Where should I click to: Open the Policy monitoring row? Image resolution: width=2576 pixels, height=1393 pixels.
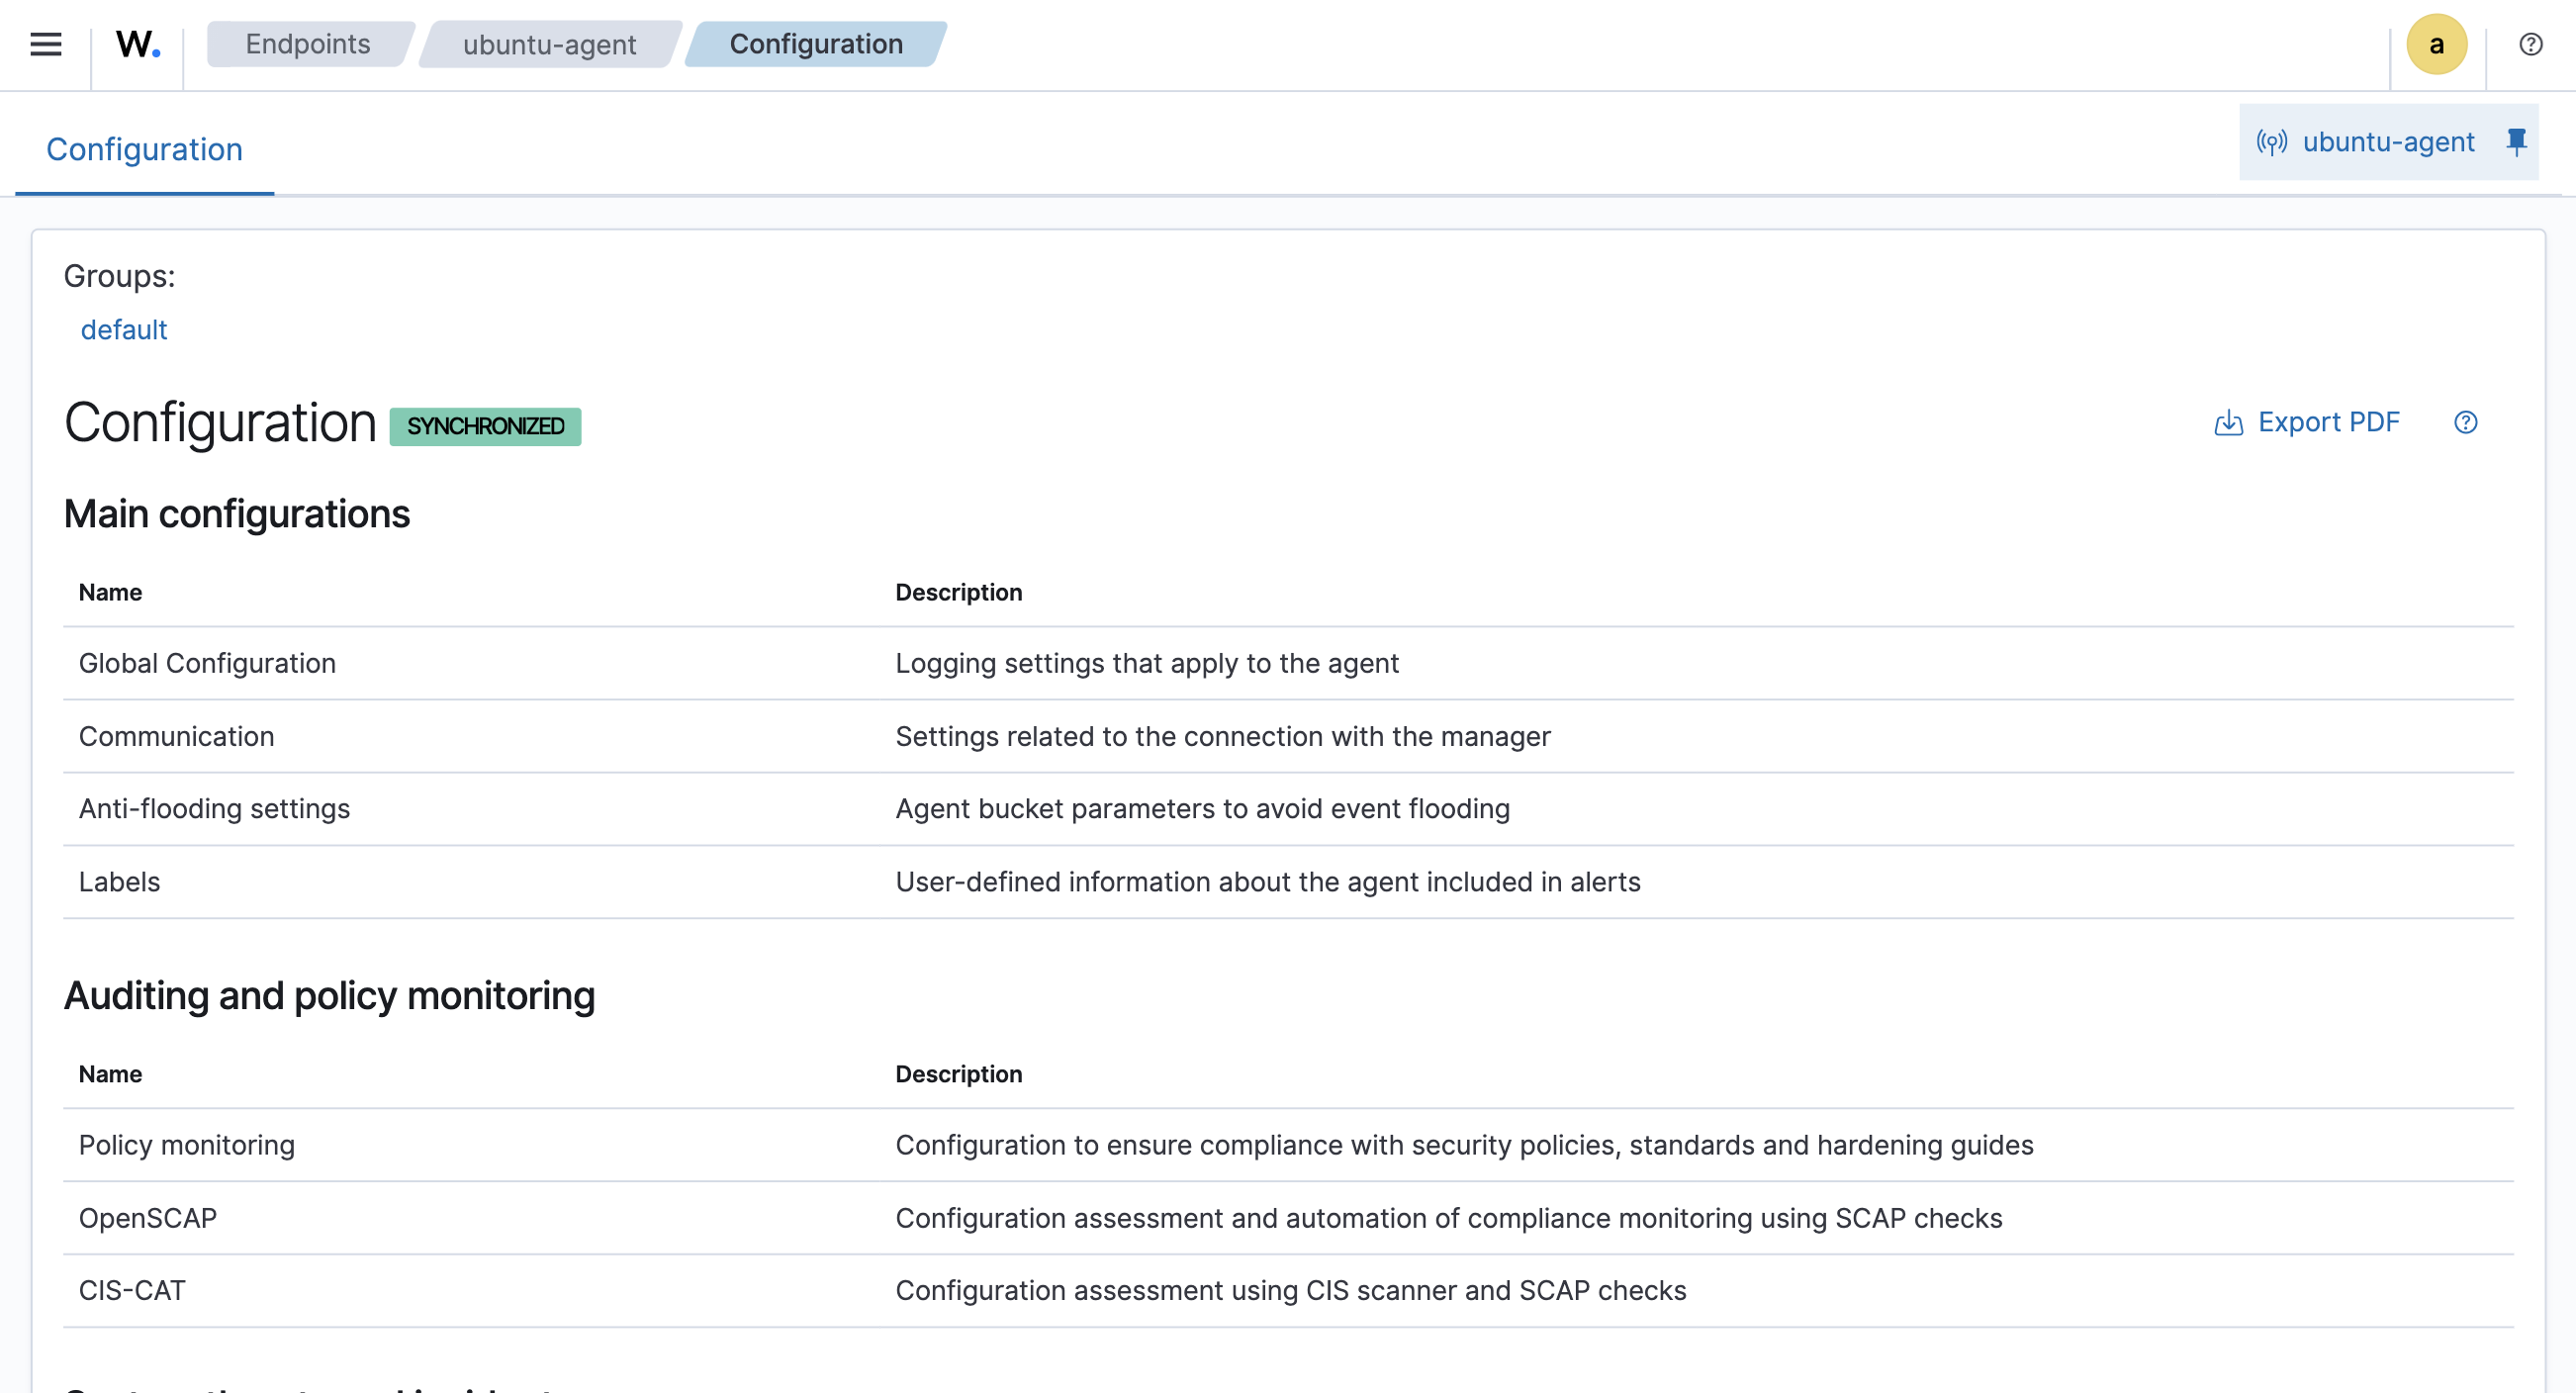(x=187, y=1145)
